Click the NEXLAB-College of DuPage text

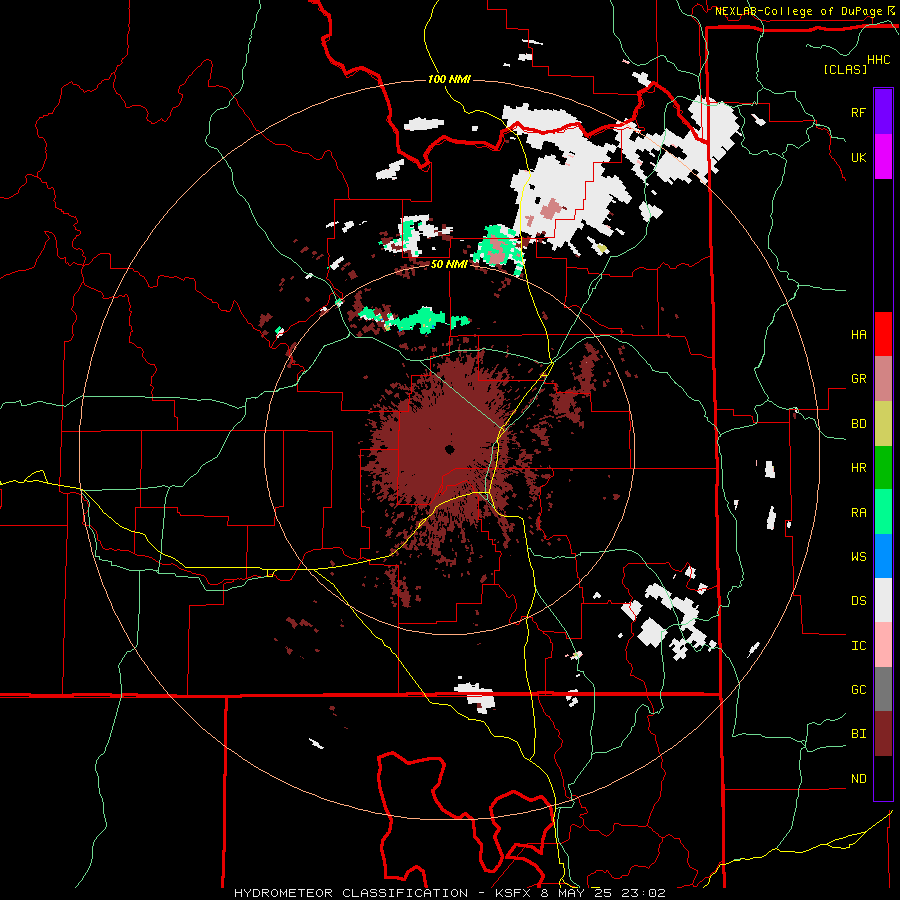coord(799,11)
